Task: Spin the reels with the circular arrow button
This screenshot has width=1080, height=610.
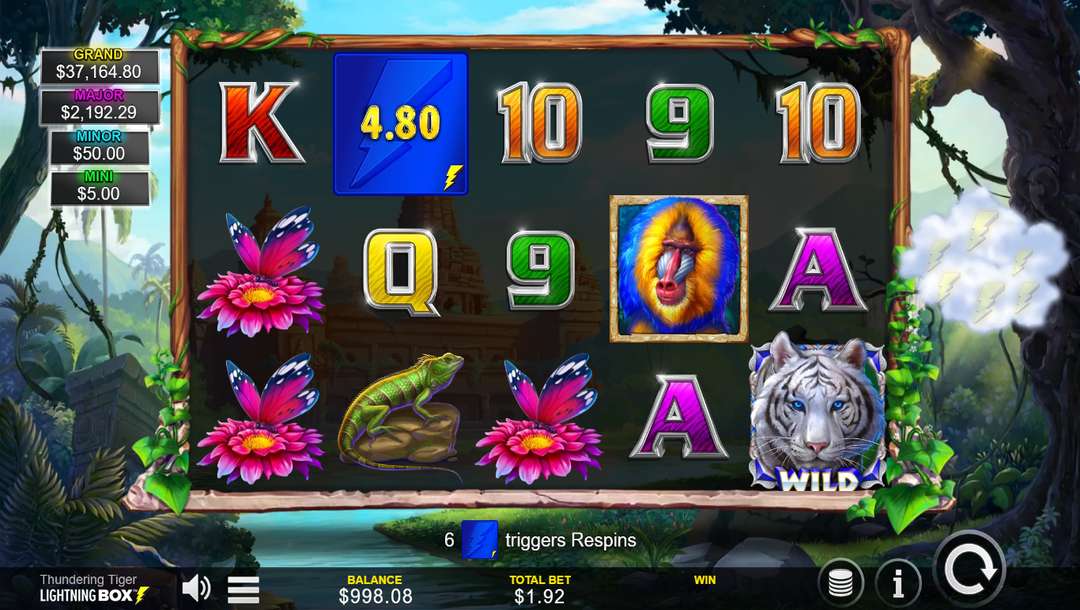Action: coord(970,571)
